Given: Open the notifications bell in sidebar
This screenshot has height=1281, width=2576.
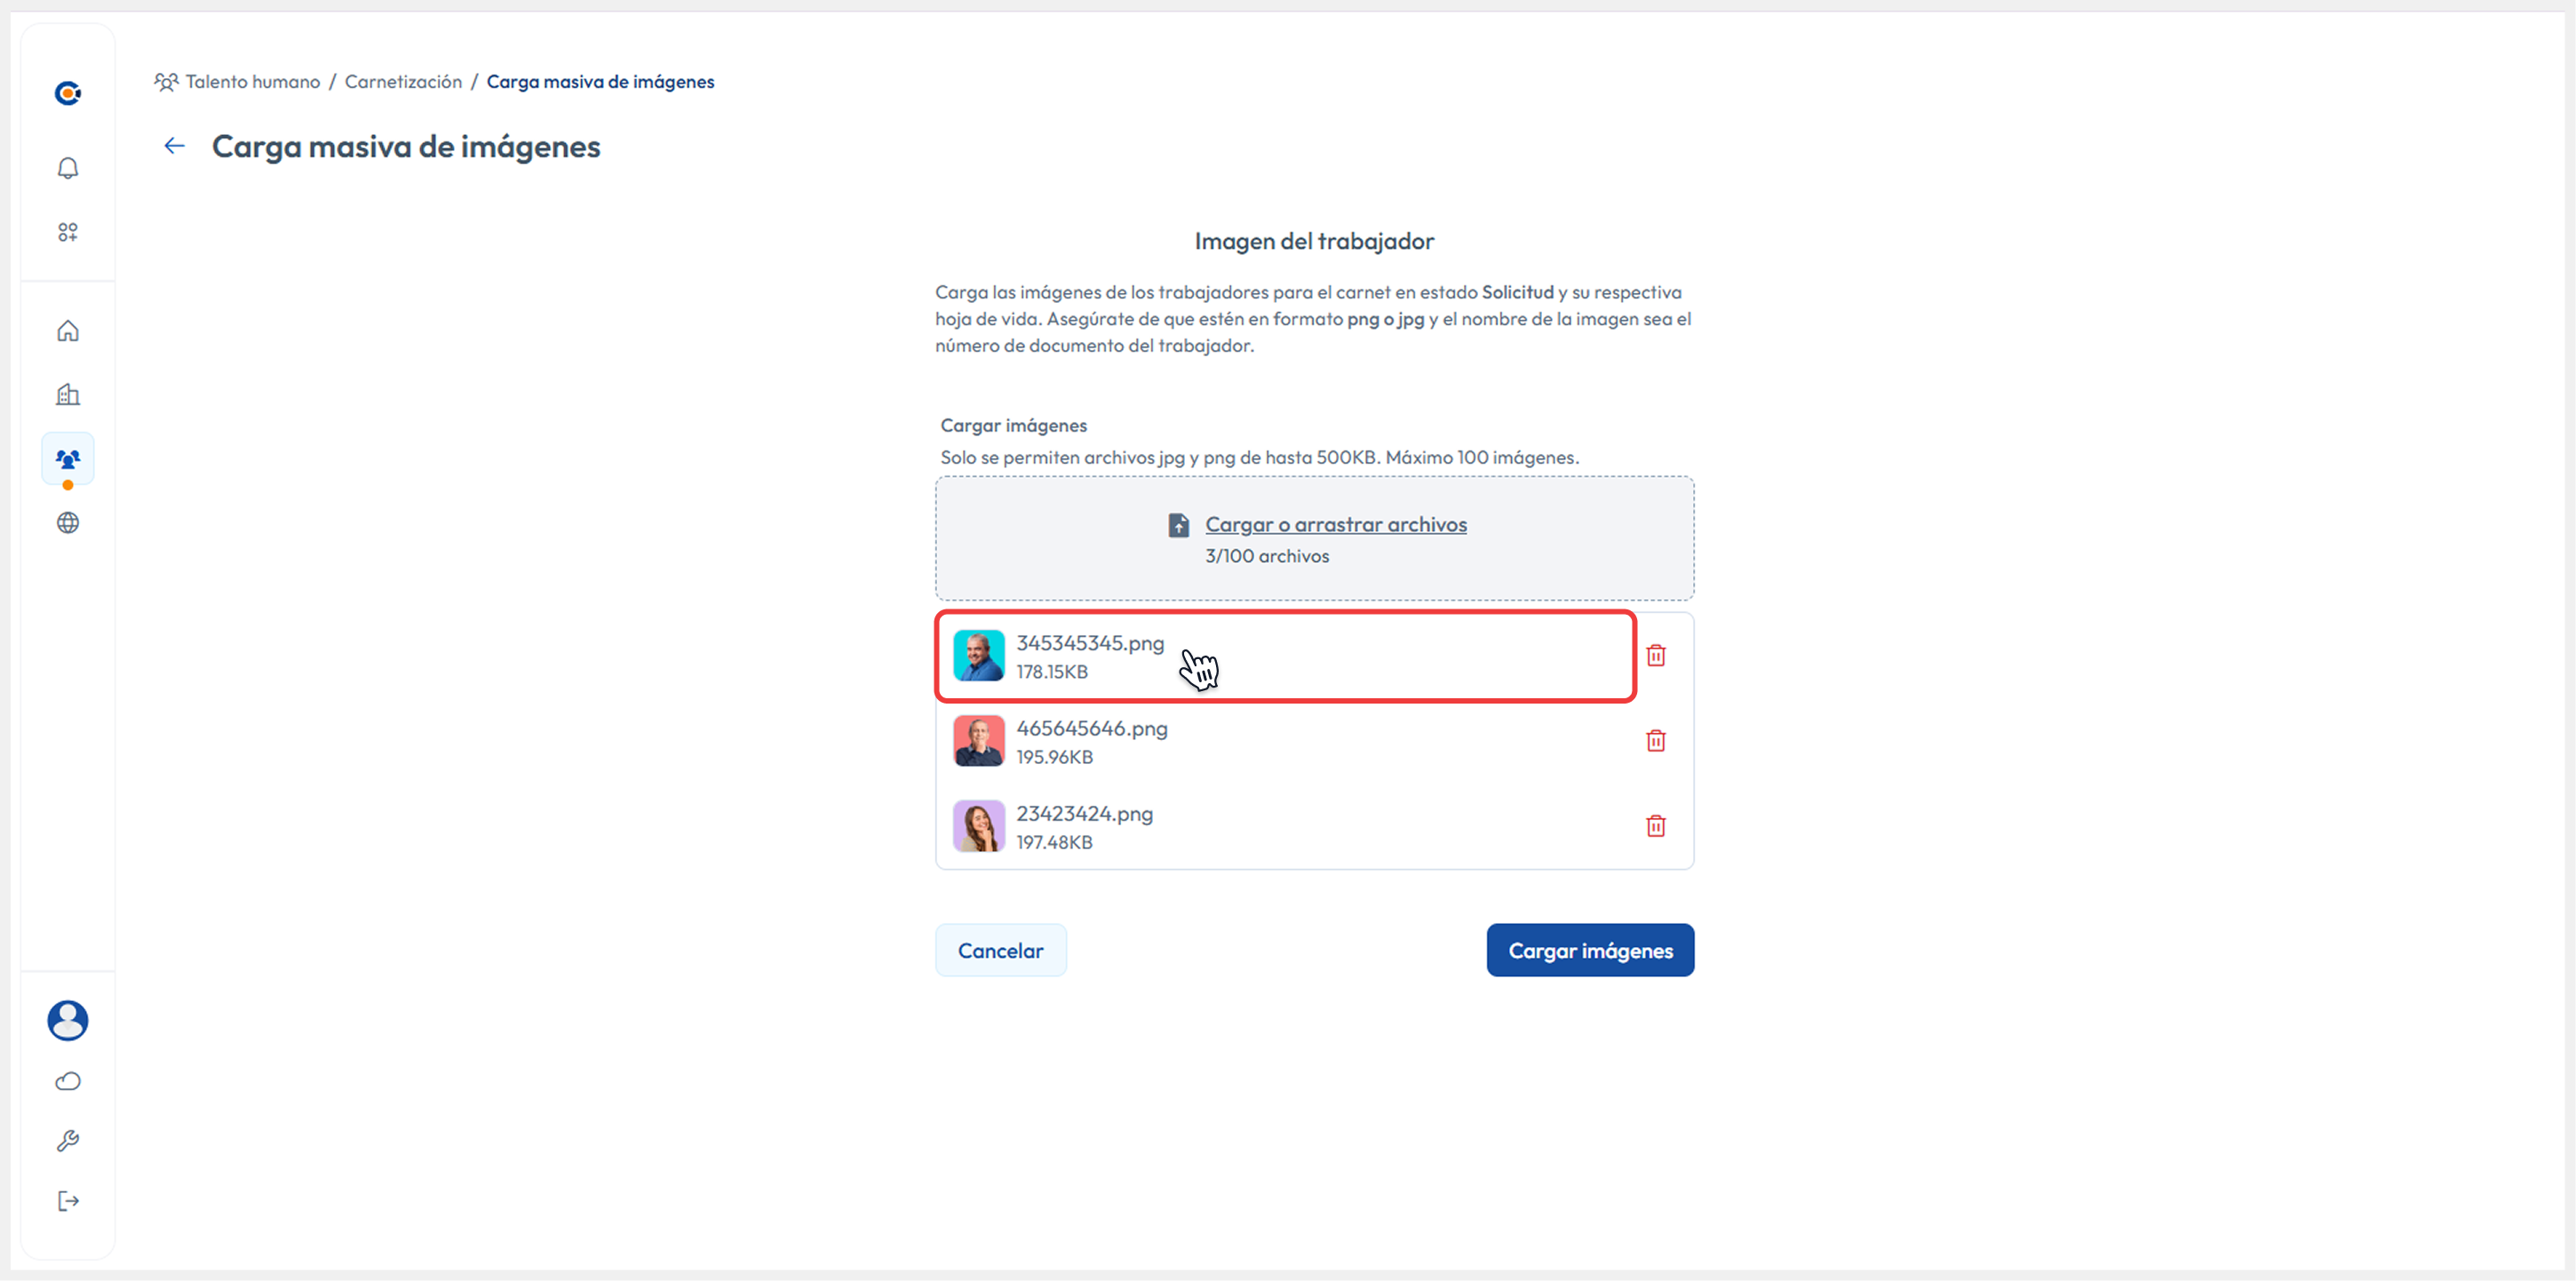Looking at the screenshot, I should pos(68,168).
